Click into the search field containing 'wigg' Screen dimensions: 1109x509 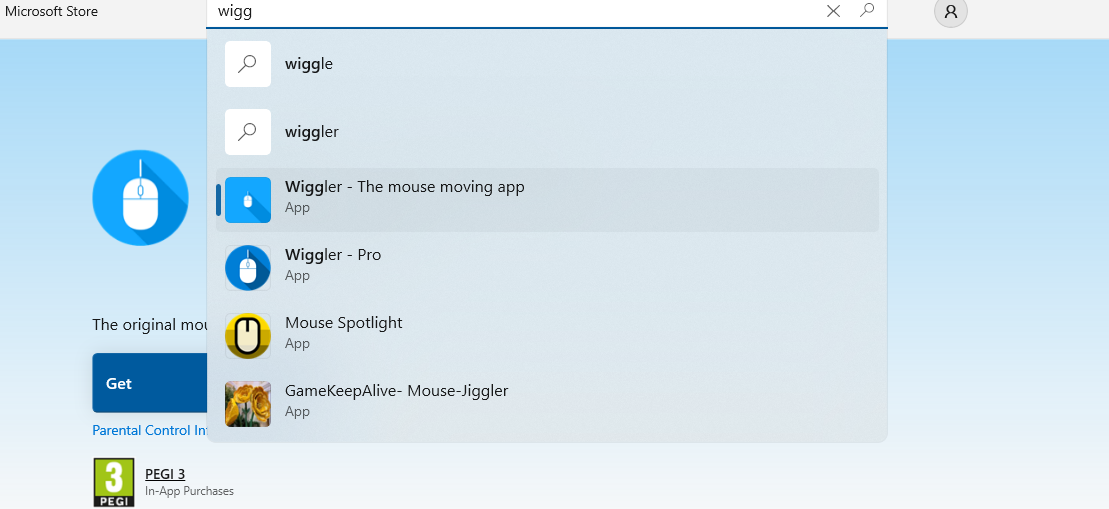[500, 12]
